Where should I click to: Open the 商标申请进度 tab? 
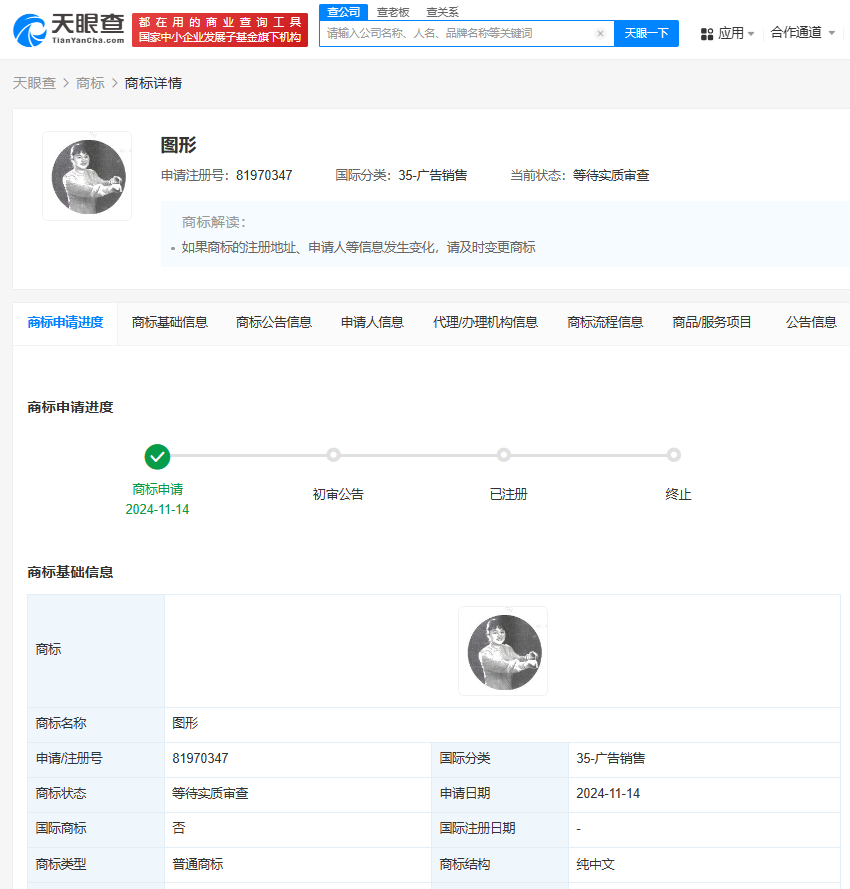(x=65, y=323)
